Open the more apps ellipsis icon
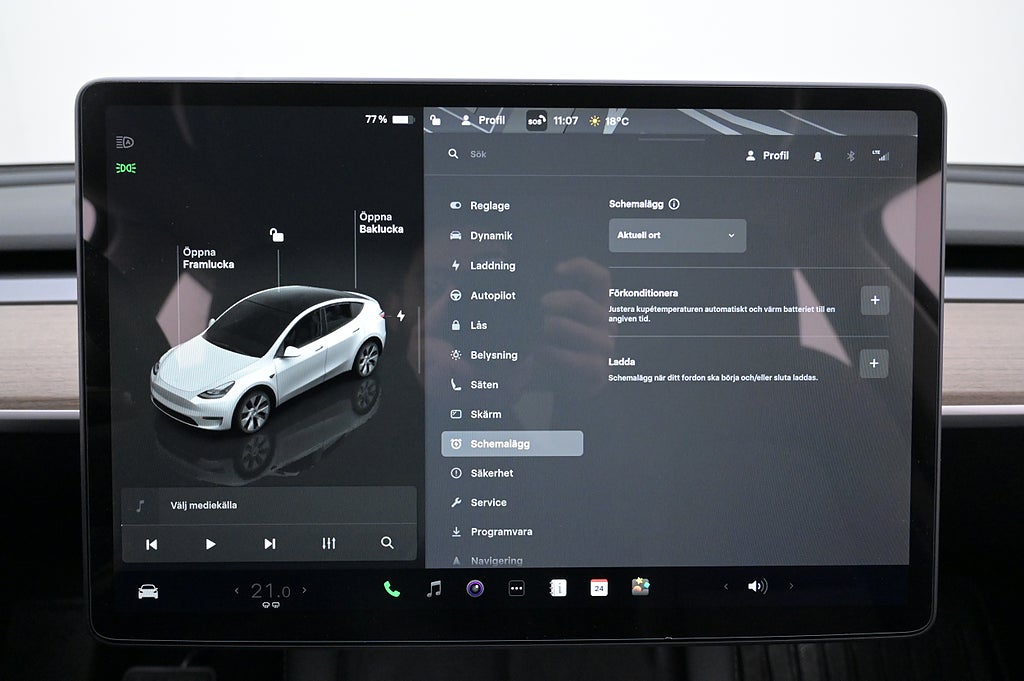Image resolution: width=1024 pixels, height=681 pixels. pyautogui.click(x=516, y=589)
